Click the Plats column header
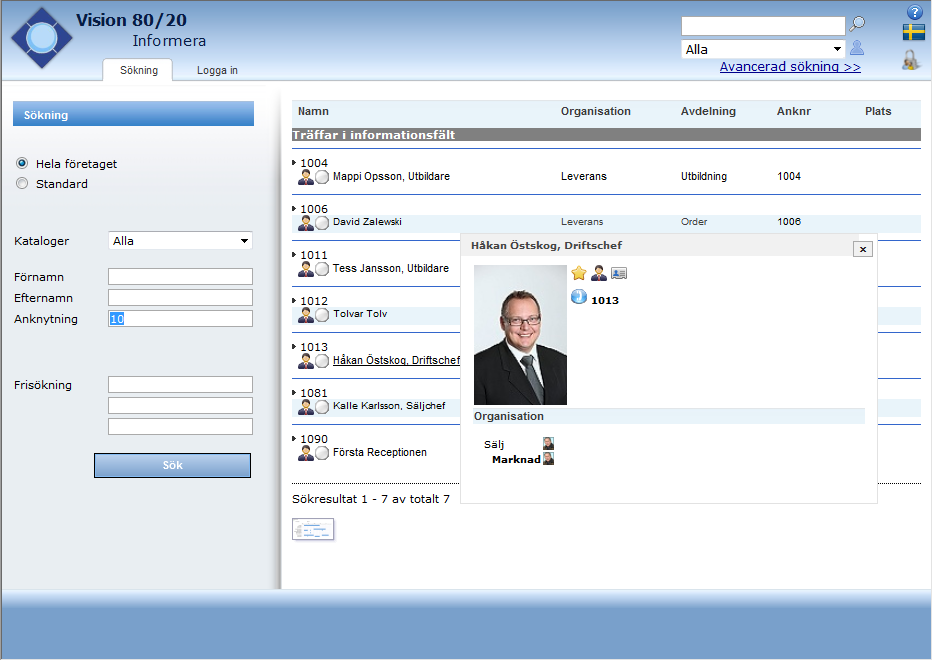The image size is (933, 660). tap(878, 111)
